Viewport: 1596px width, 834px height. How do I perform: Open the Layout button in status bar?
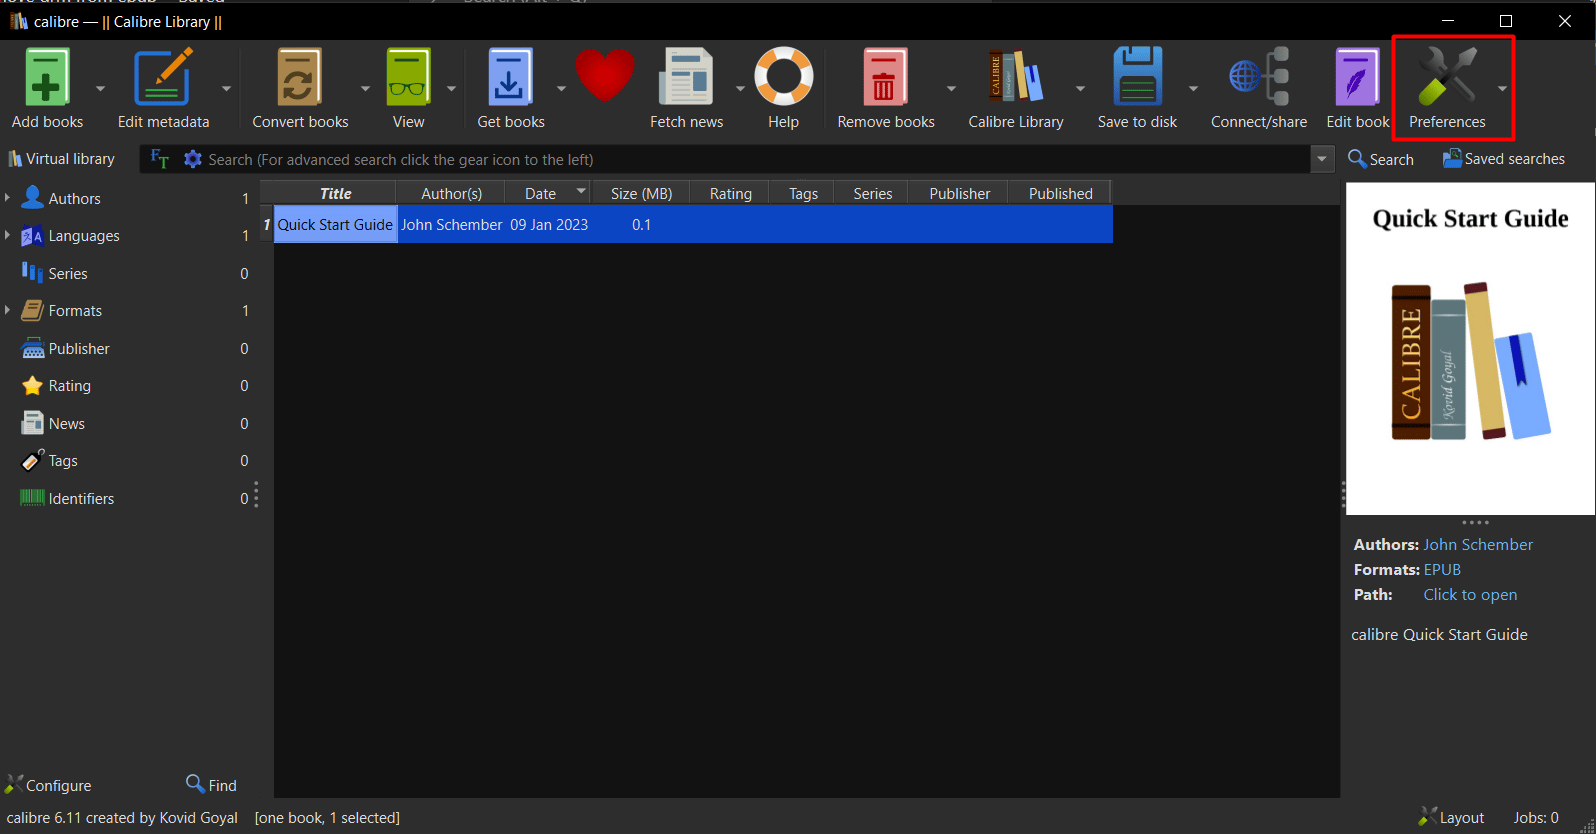[x=1451, y=817]
